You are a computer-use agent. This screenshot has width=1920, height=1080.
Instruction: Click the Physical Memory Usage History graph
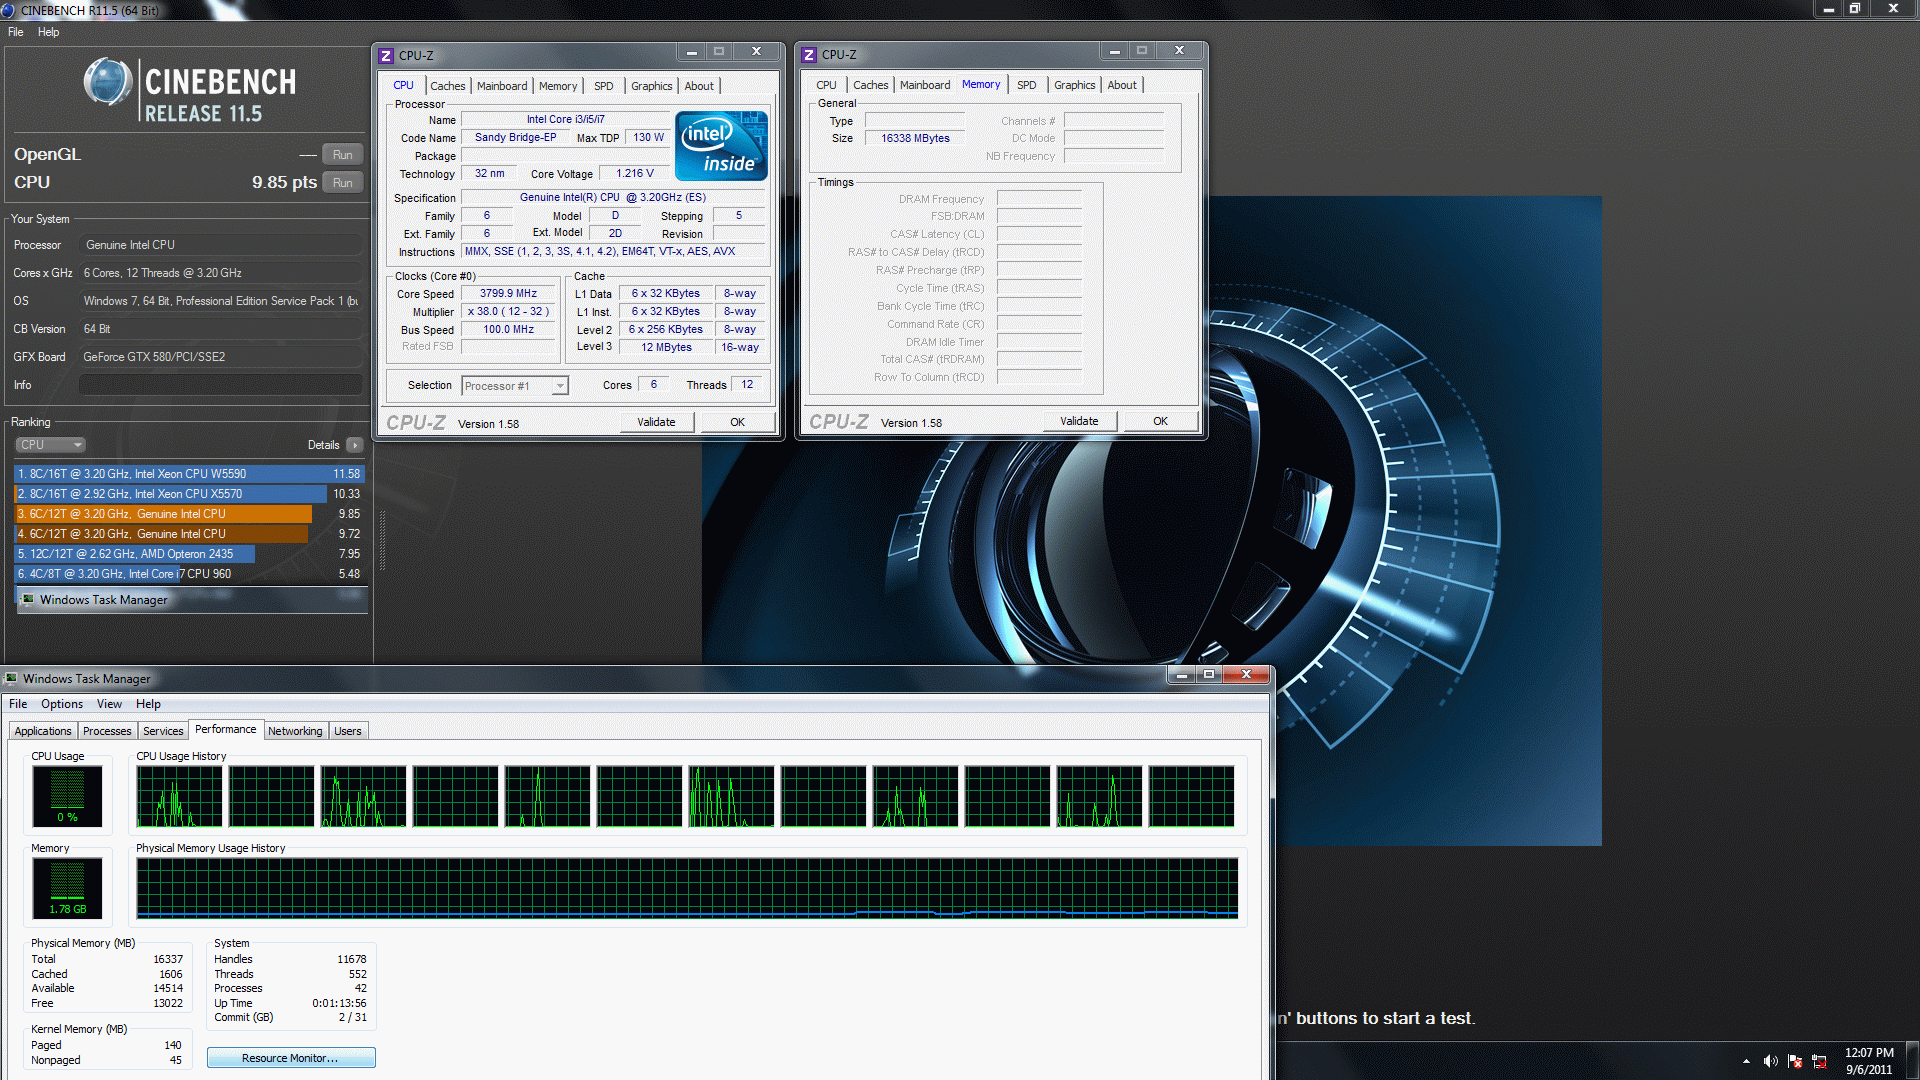click(687, 888)
